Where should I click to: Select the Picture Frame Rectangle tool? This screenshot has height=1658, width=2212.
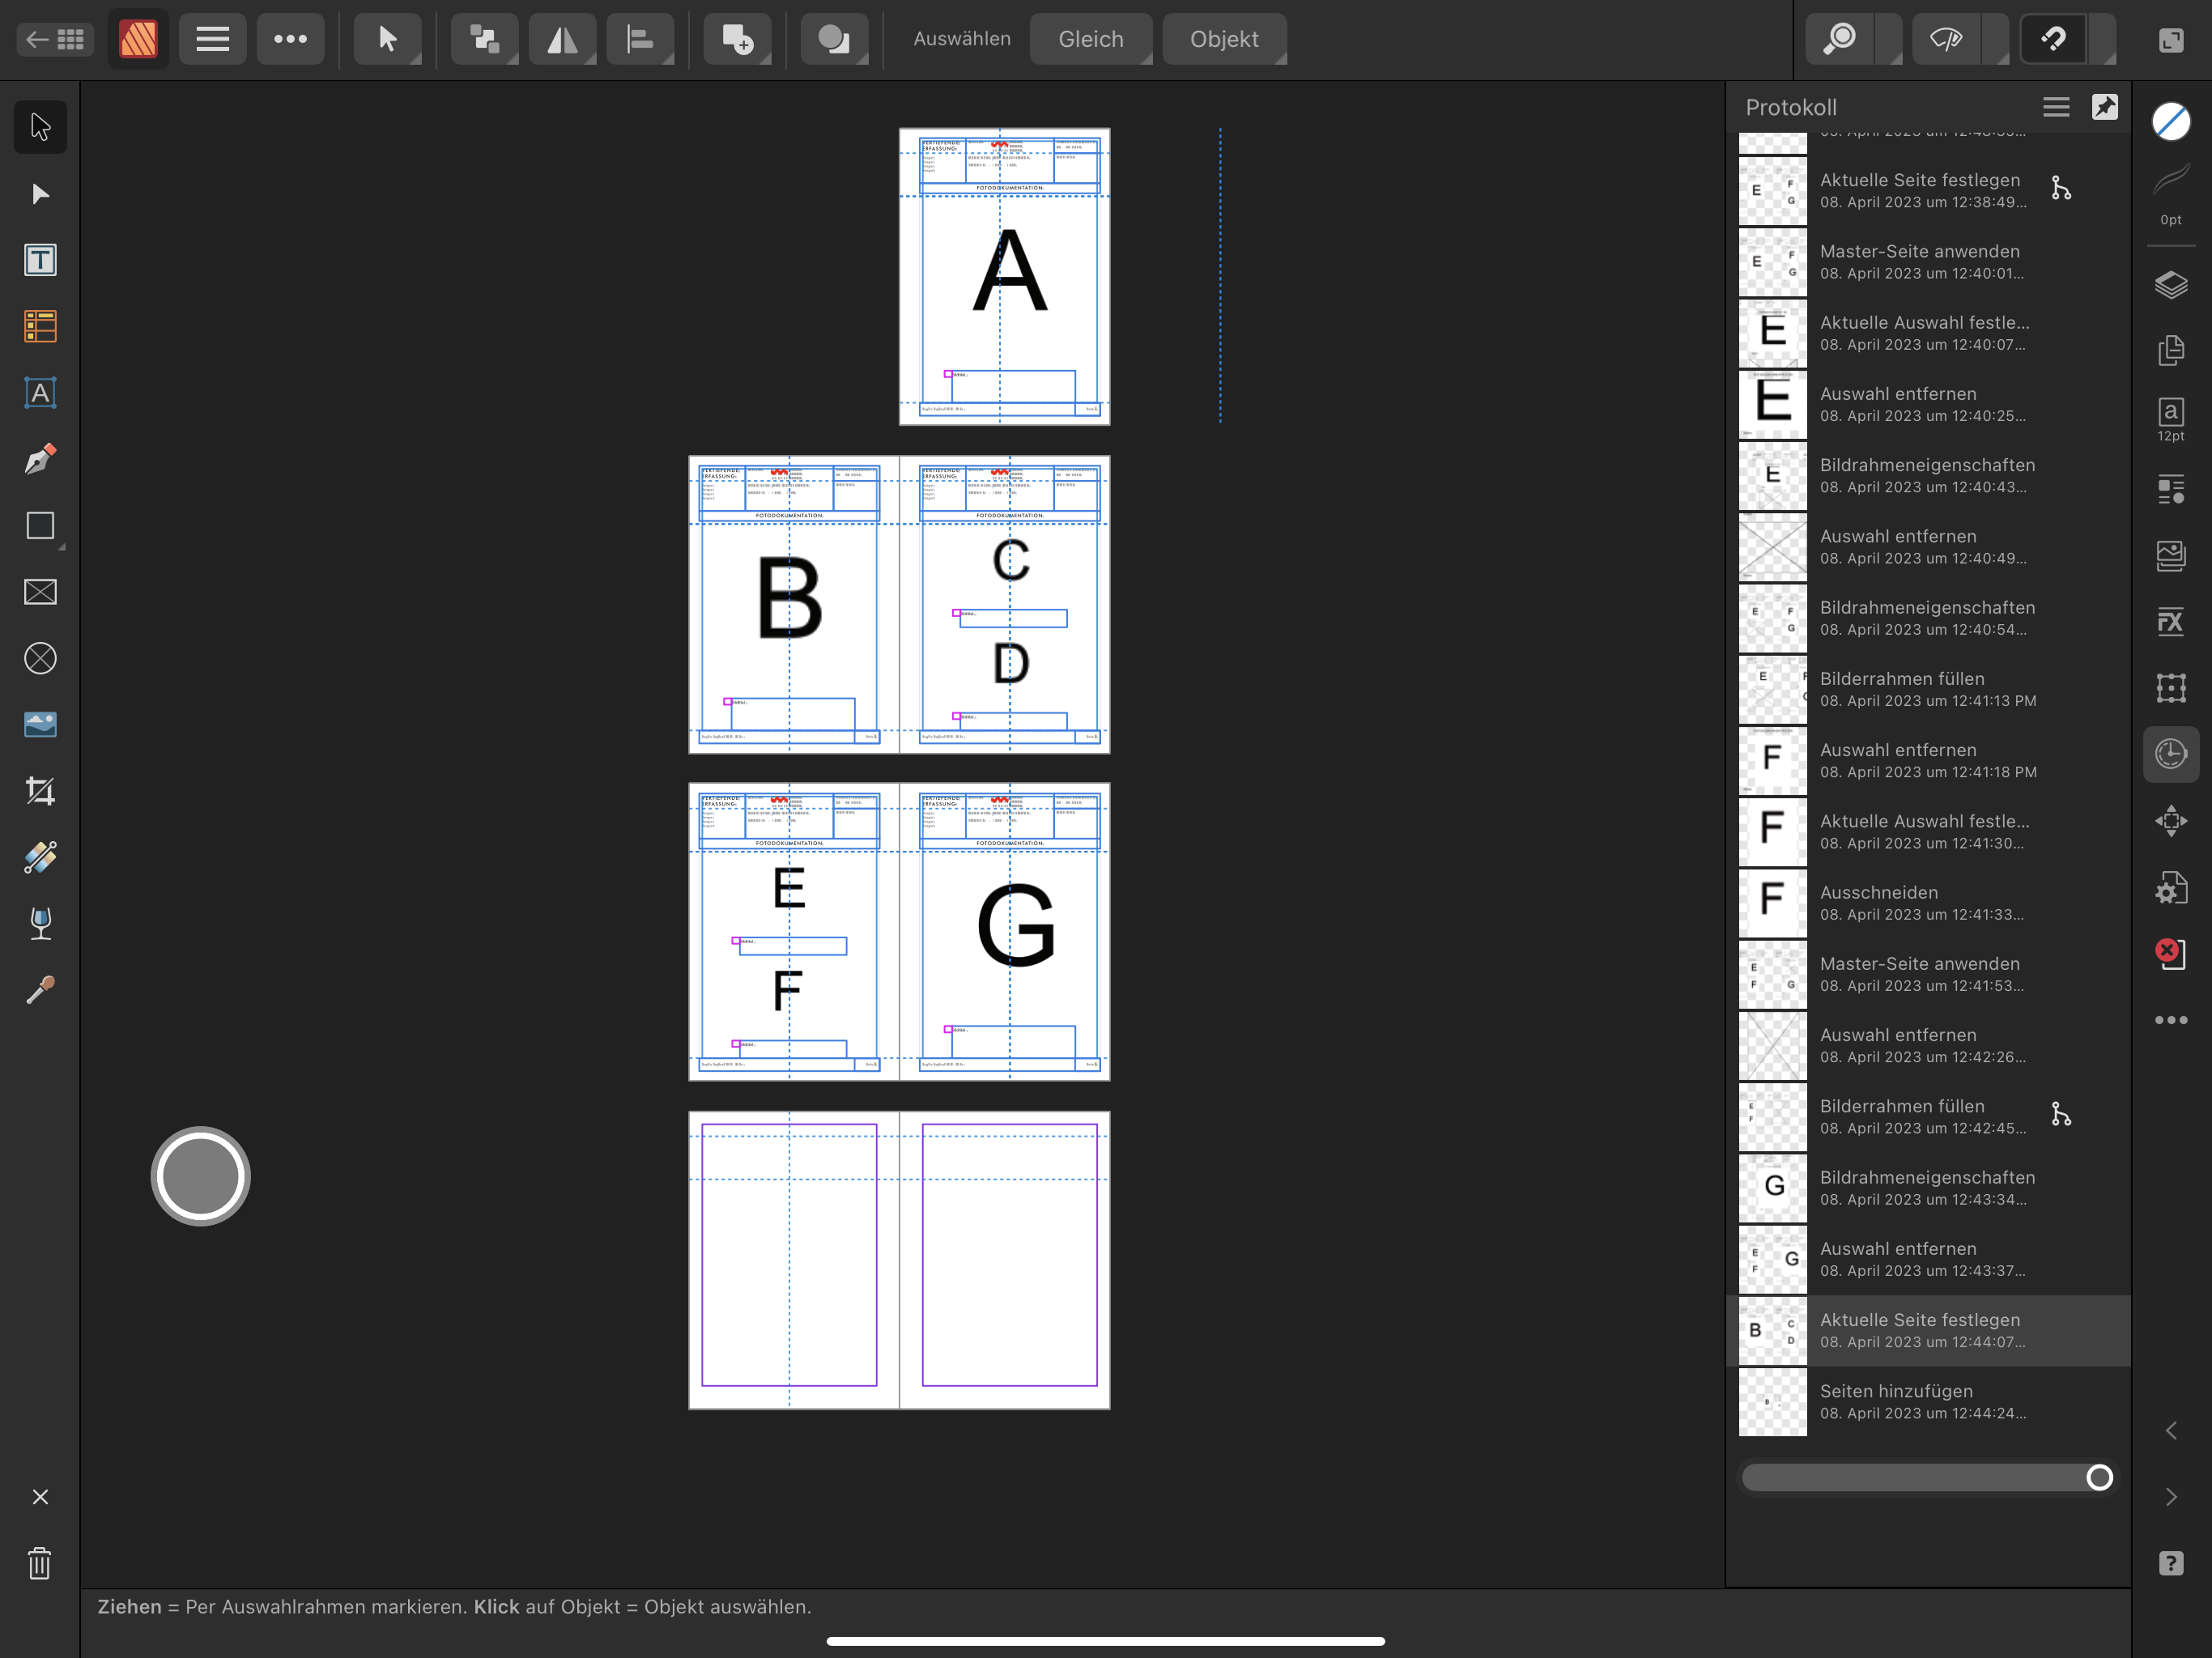coord(40,592)
